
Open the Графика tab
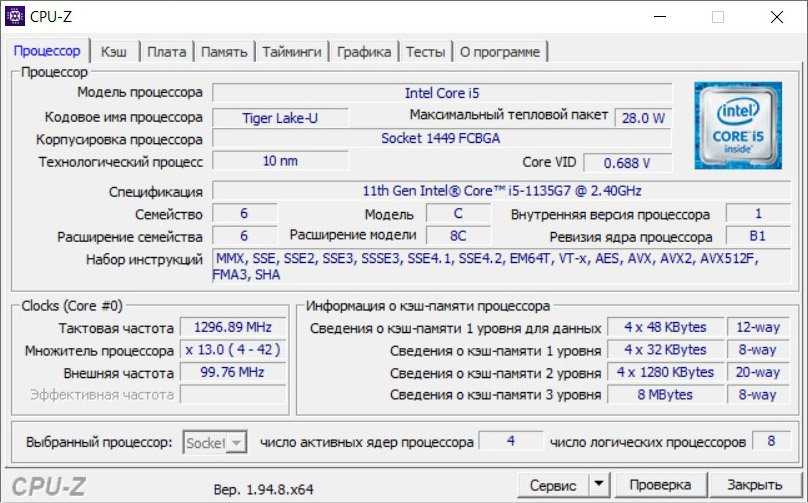tap(364, 52)
